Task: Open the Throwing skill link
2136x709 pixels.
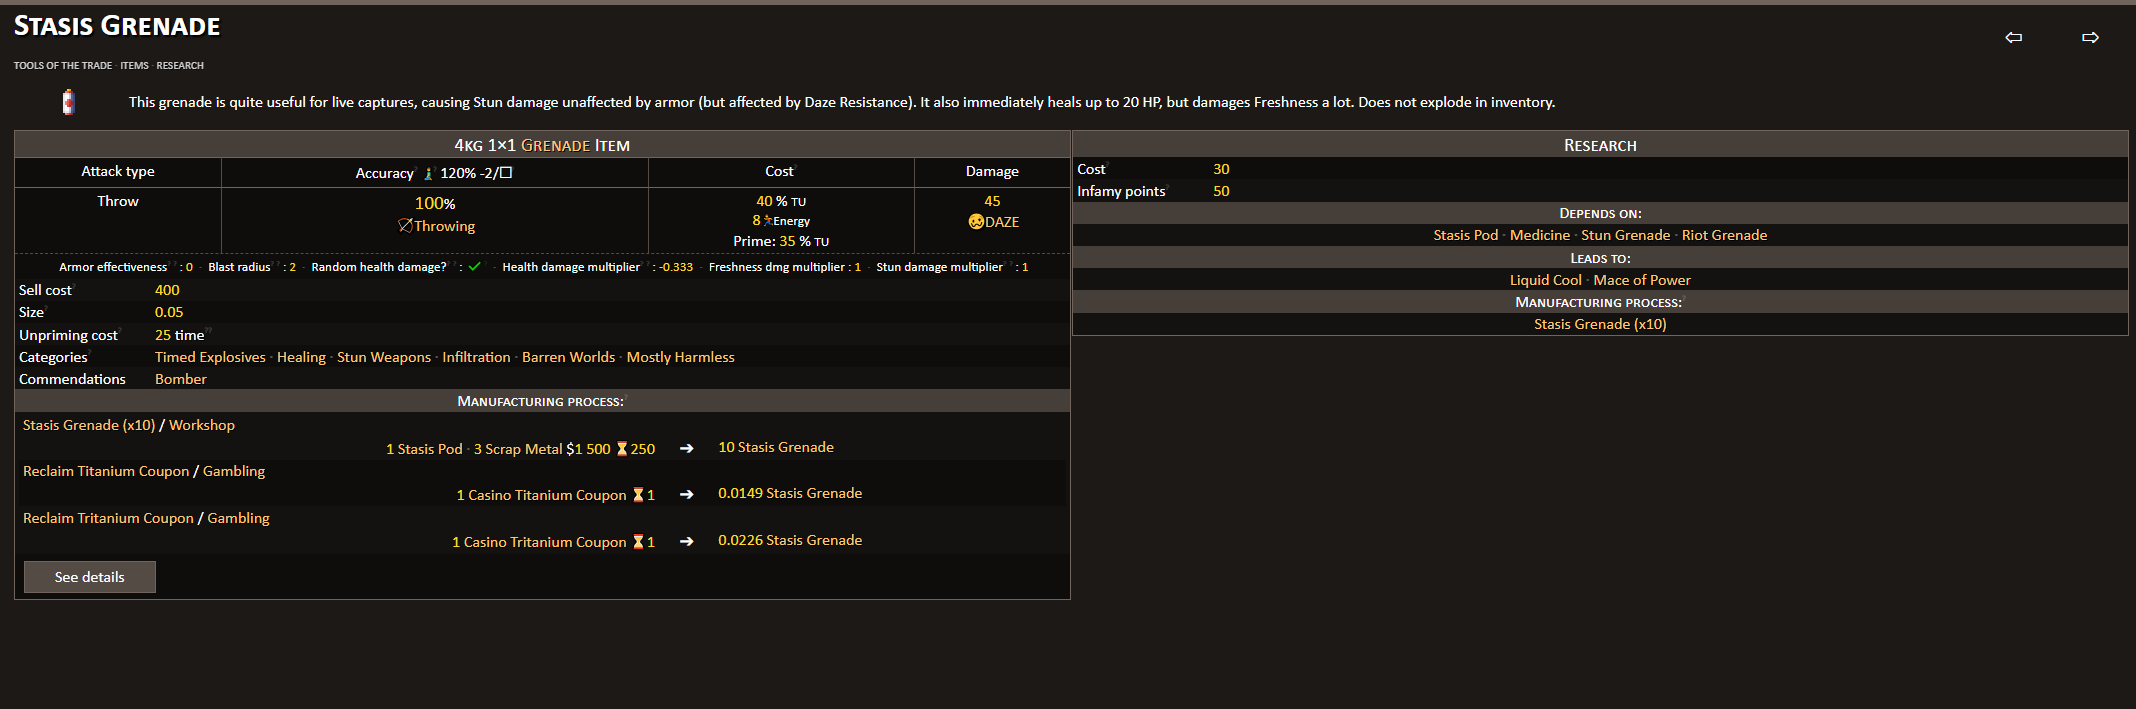Action: pyautogui.click(x=444, y=226)
